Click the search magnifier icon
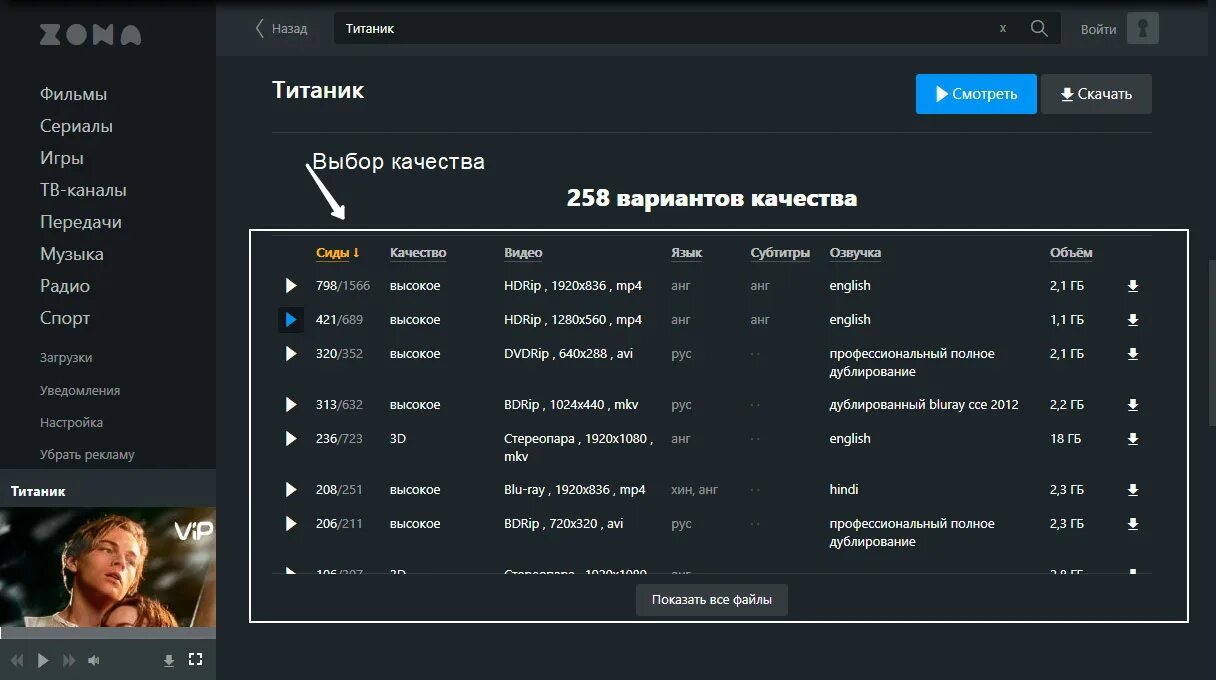The width and height of the screenshot is (1216, 680). point(1039,28)
